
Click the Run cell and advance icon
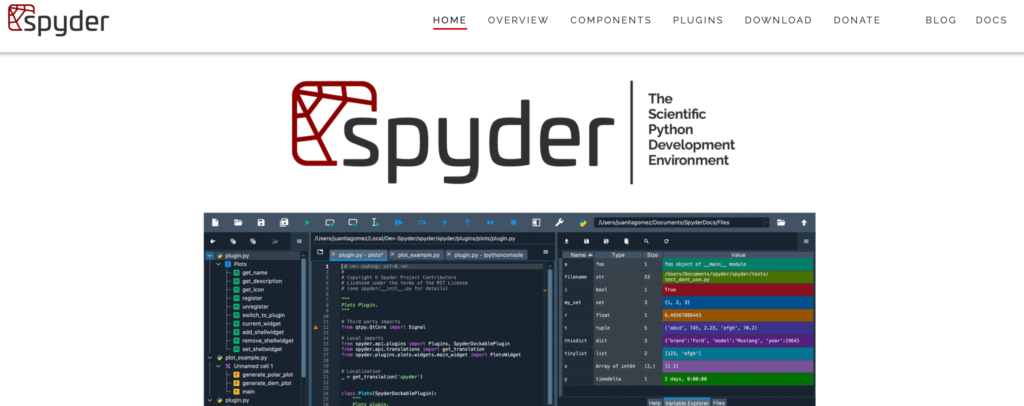coord(353,223)
